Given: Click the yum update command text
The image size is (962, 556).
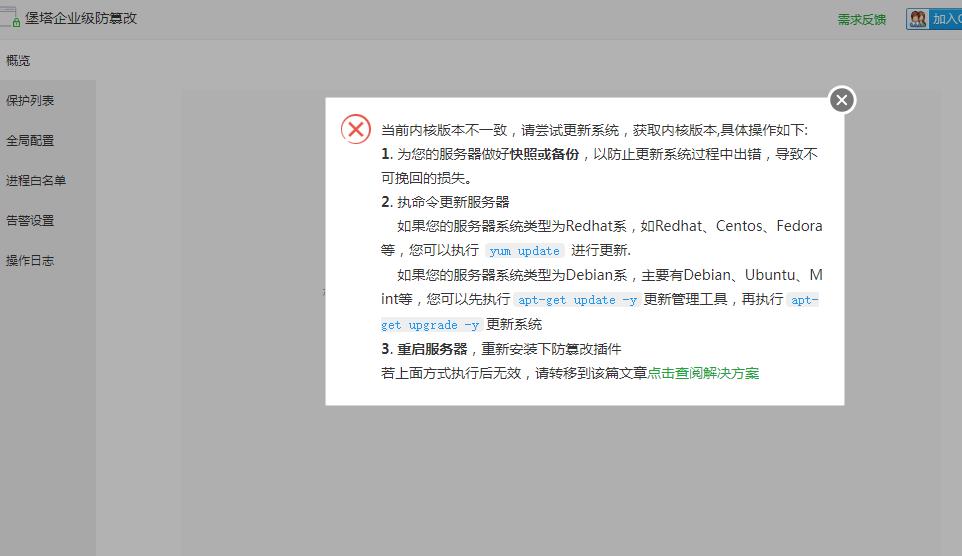Looking at the screenshot, I should 525,251.
